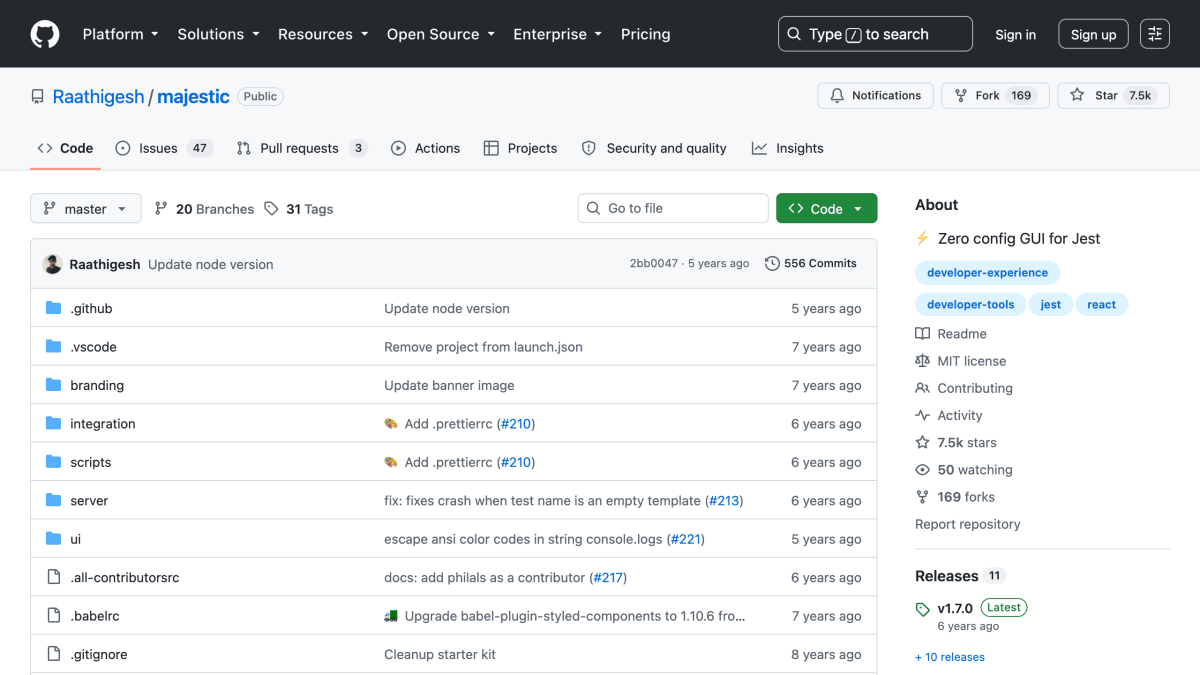This screenshot has height=675, width=1200.
Task: Click the Raathigesh avatar in the commit bar
Action: coord(52,264)
